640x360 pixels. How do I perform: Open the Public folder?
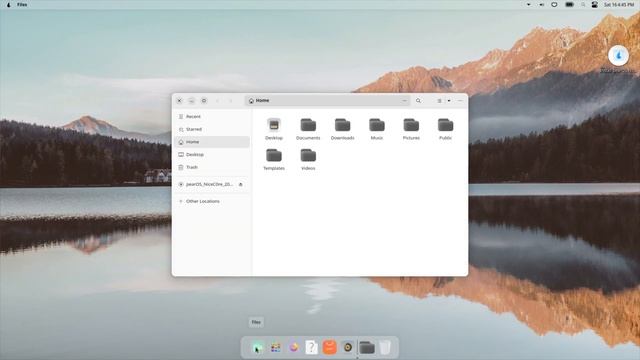[445, 129]
